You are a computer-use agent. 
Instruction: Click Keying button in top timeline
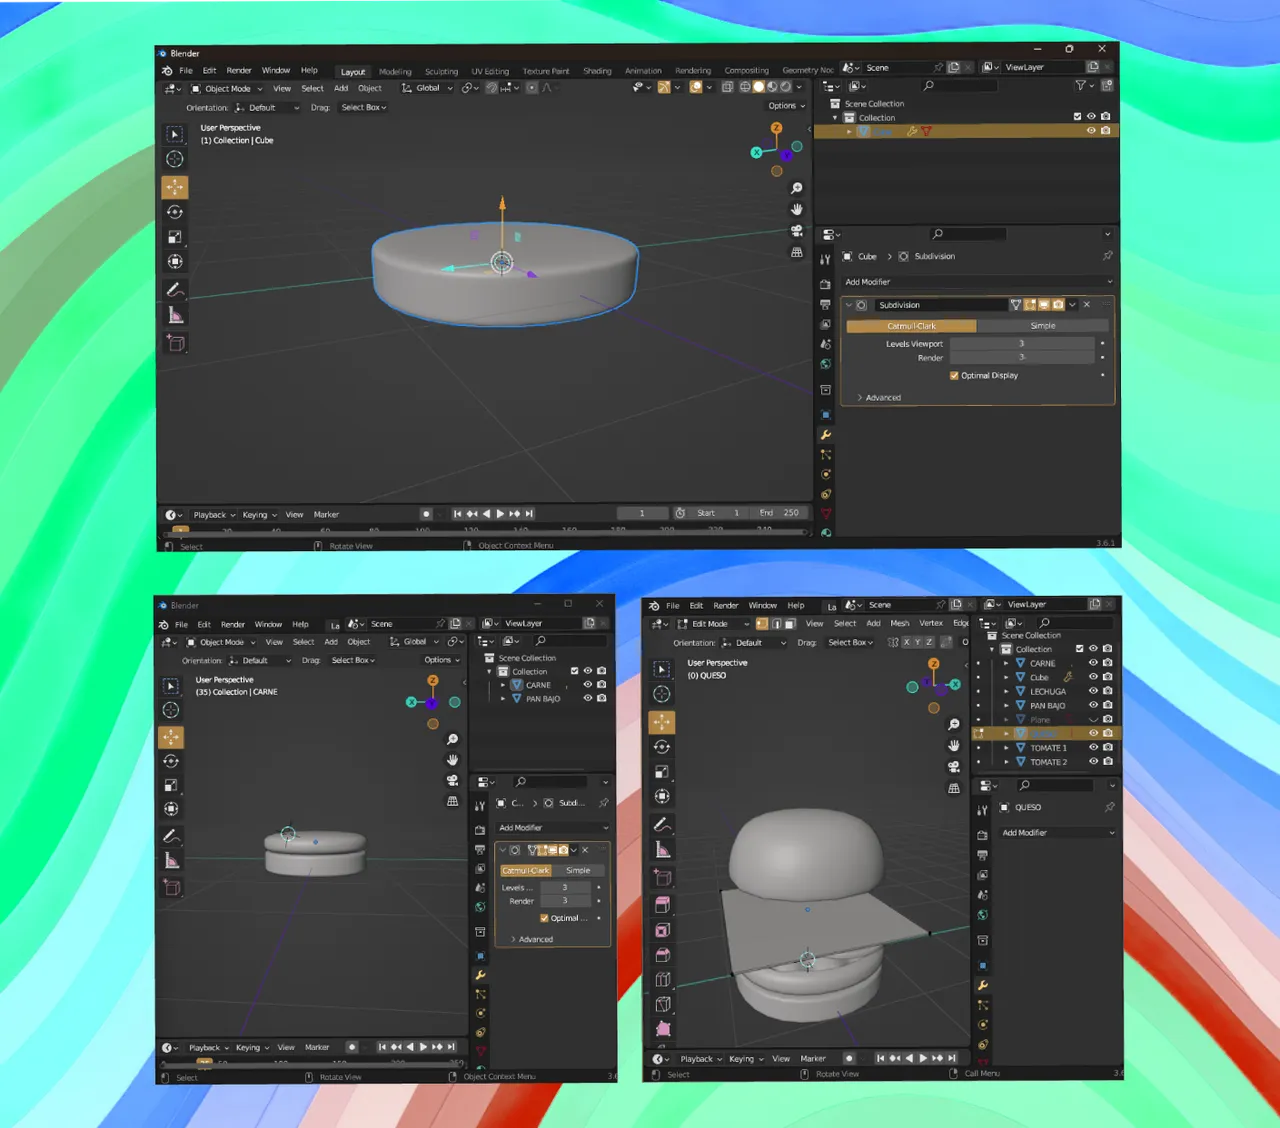point(258,515)
